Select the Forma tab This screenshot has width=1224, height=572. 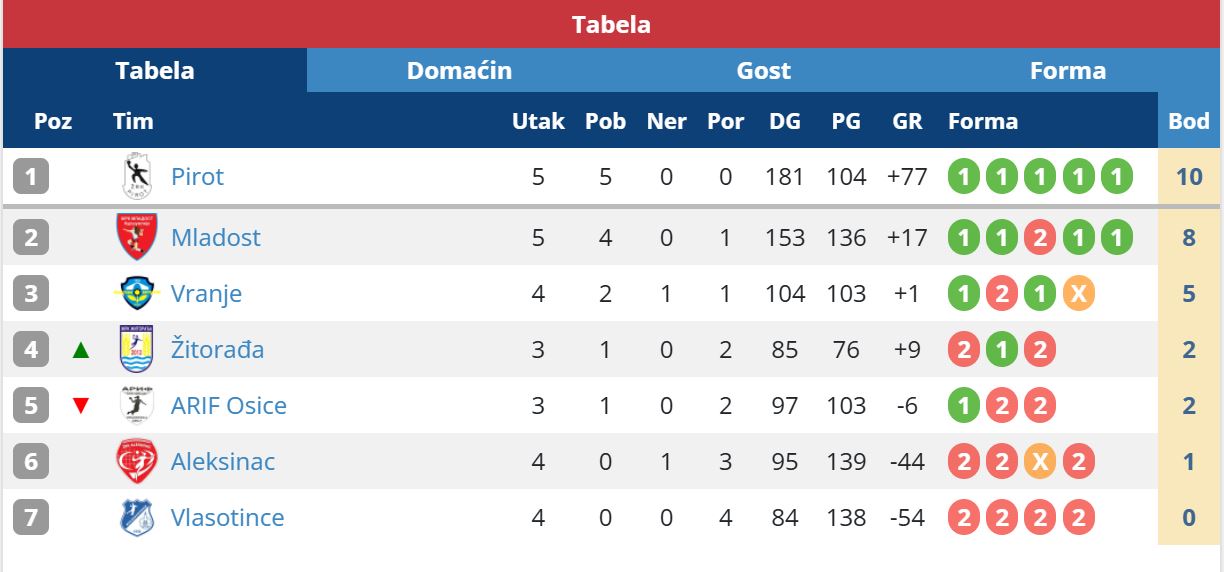click(1067, 71)
